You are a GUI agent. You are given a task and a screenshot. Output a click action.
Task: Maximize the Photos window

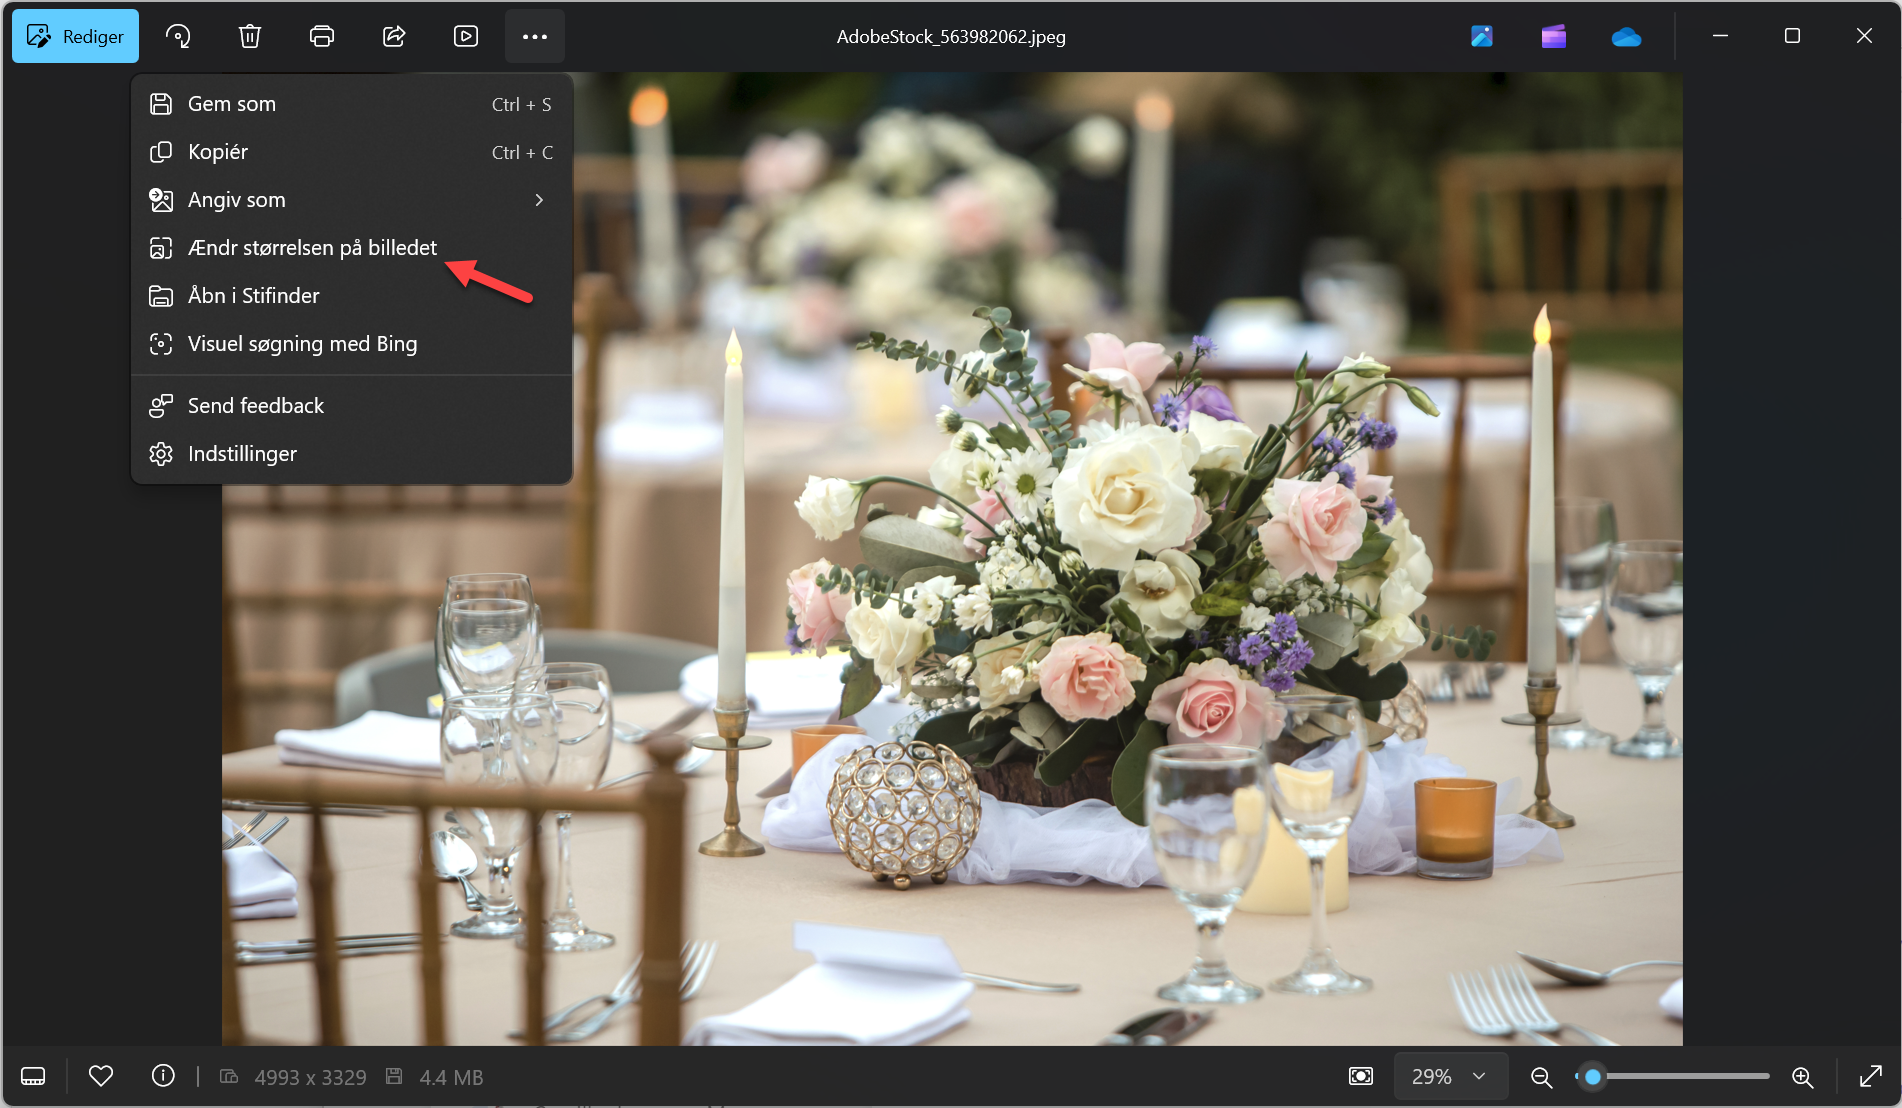click(x=1792, y=36)
